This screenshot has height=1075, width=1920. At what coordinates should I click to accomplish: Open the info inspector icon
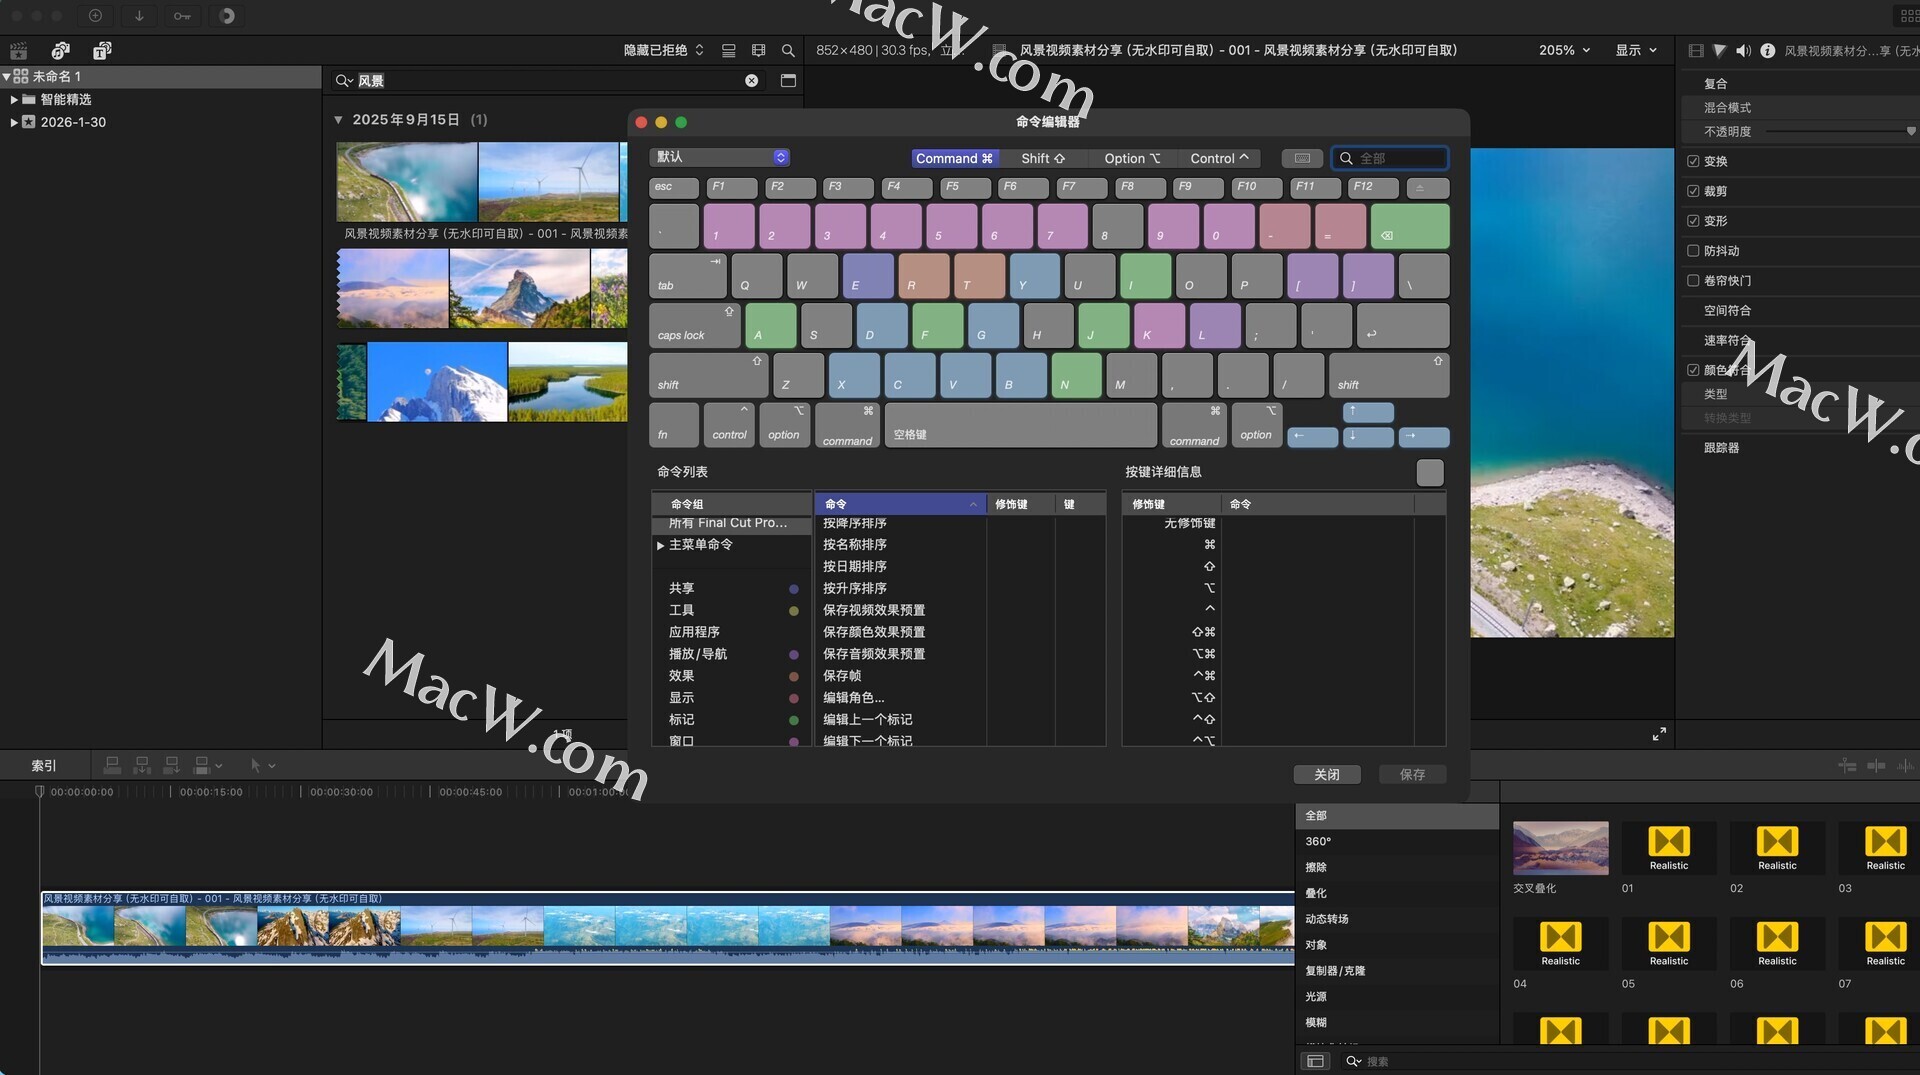click(x=1767, y=50)
